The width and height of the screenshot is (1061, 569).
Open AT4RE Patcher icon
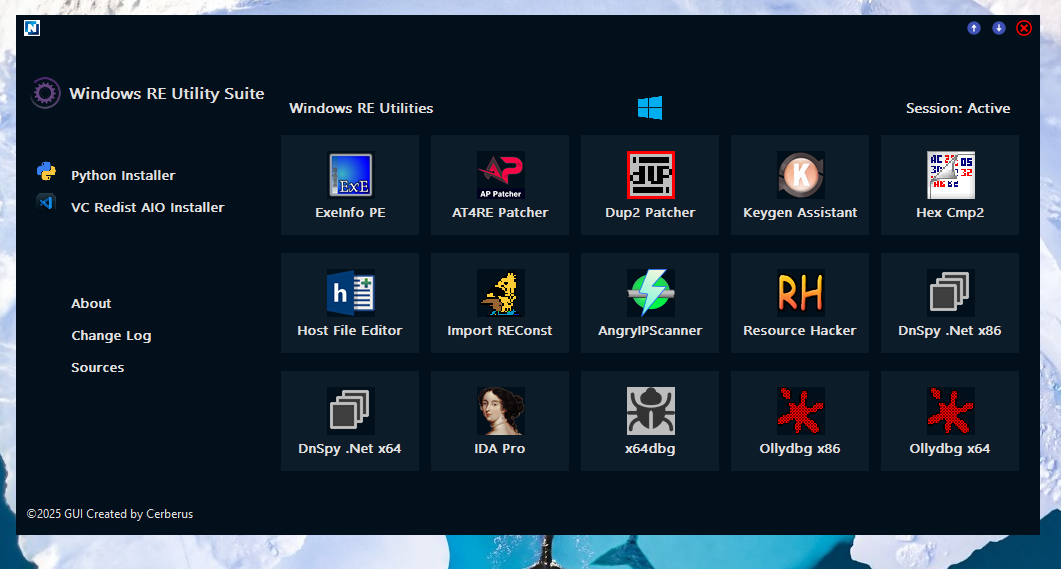tap(500, 175)
